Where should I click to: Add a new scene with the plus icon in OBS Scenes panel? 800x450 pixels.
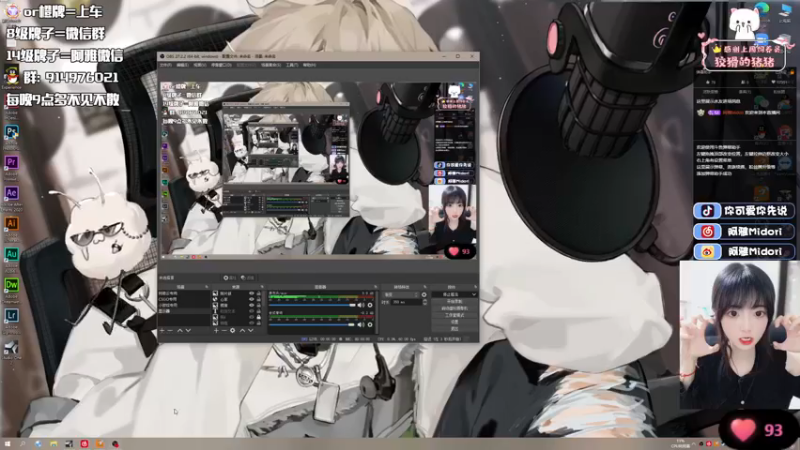[162, 331]
